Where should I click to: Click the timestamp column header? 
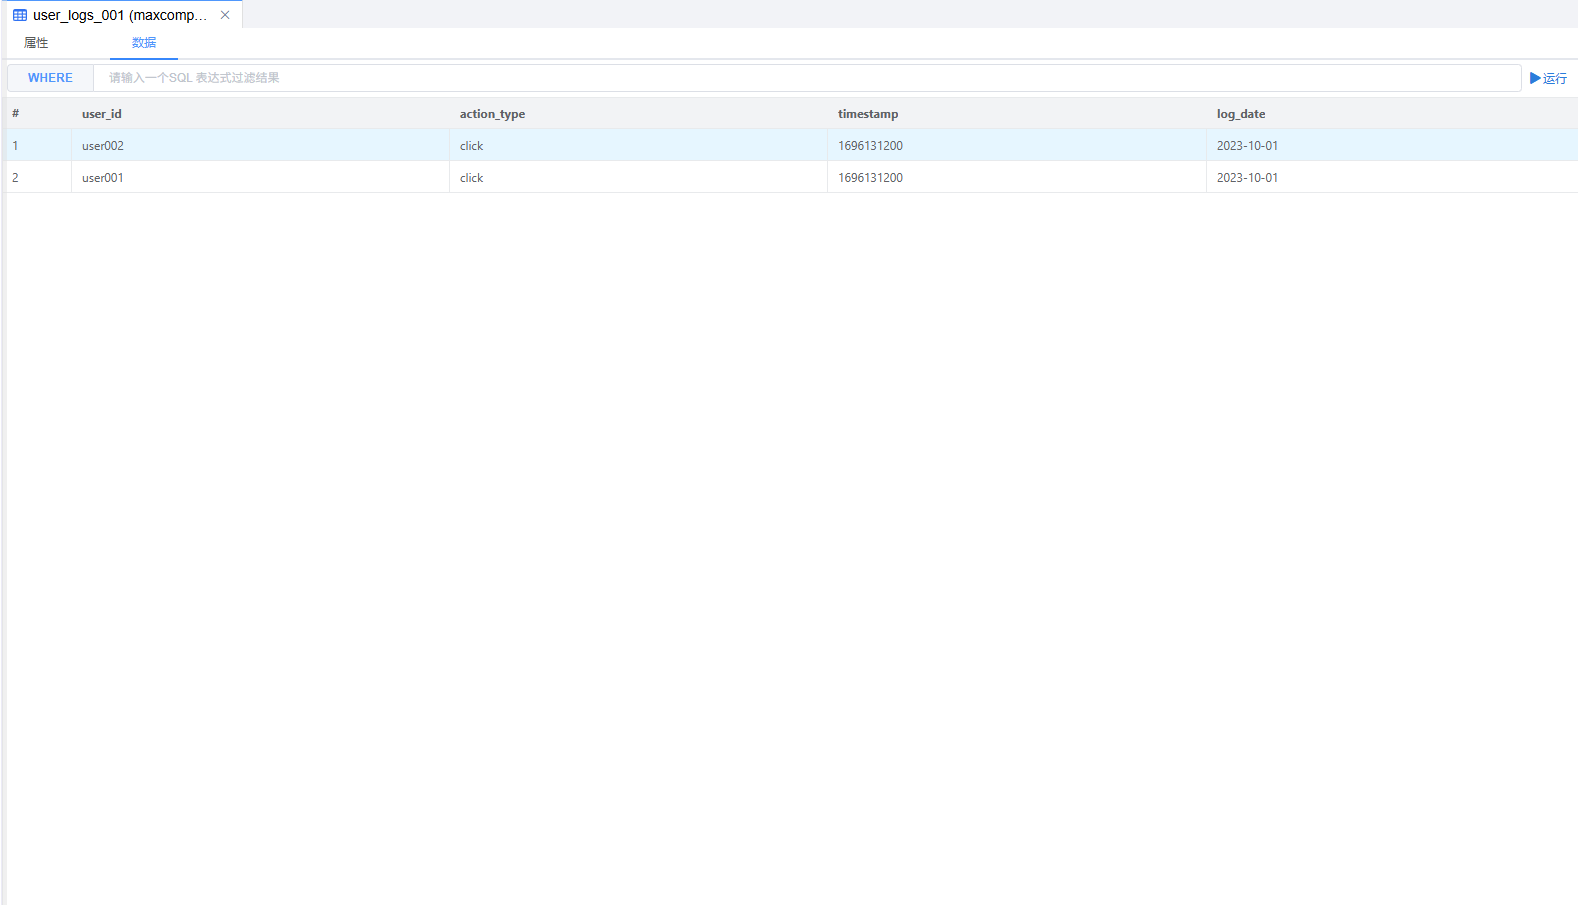click(868, 114)
